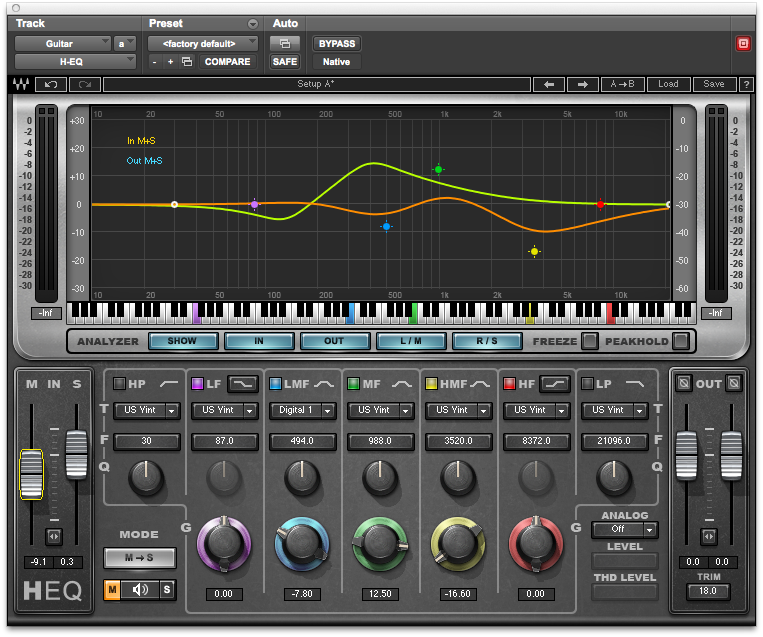Open the help question mark button
The height and width of the screenshot is (637, 763).
pos(746,85)
